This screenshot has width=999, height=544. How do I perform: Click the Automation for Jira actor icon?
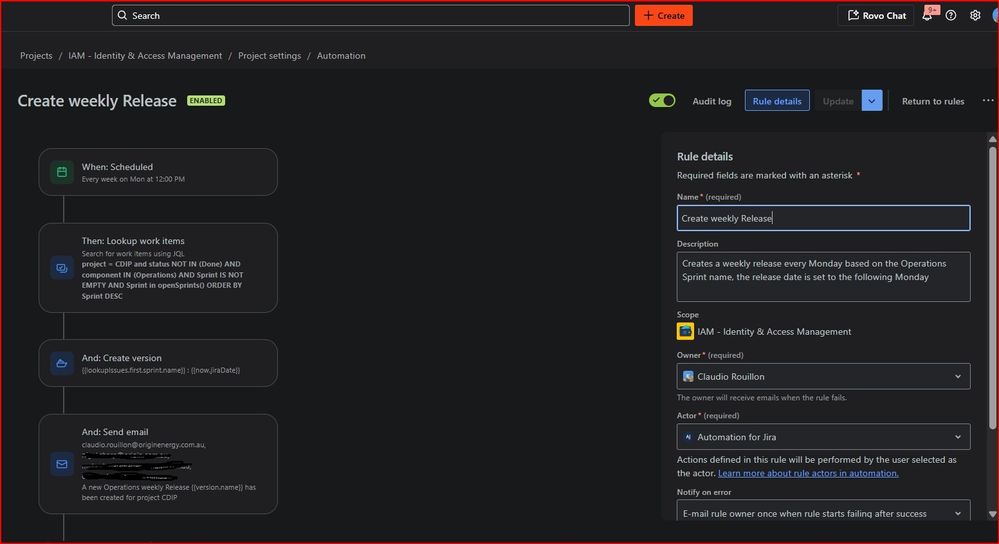click(688, 437)
